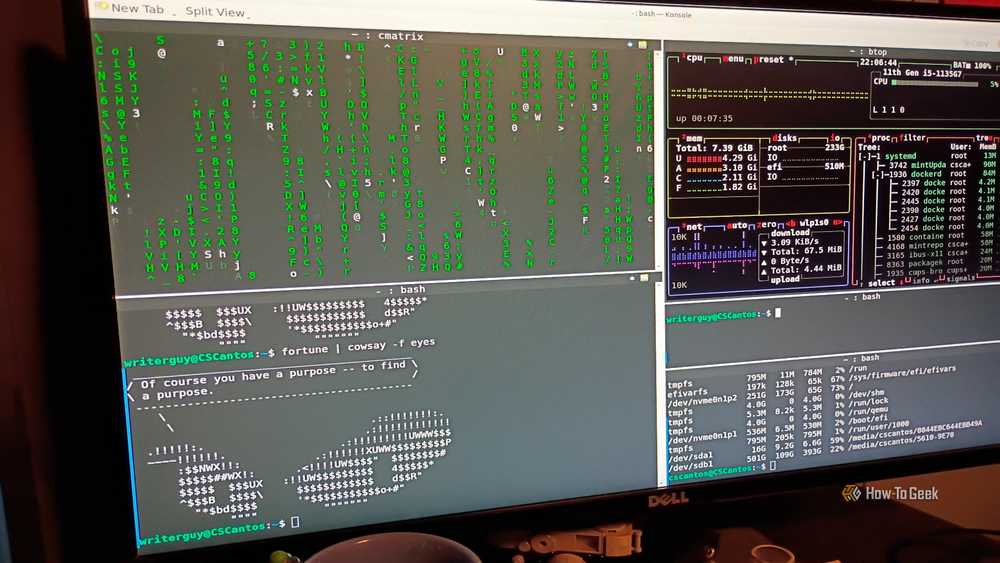Image resolution: width=1000 pixels, height=563 pixels.
Task: Click the scrollbar of the lower-left bash pane
Action: tap(661, 383)
